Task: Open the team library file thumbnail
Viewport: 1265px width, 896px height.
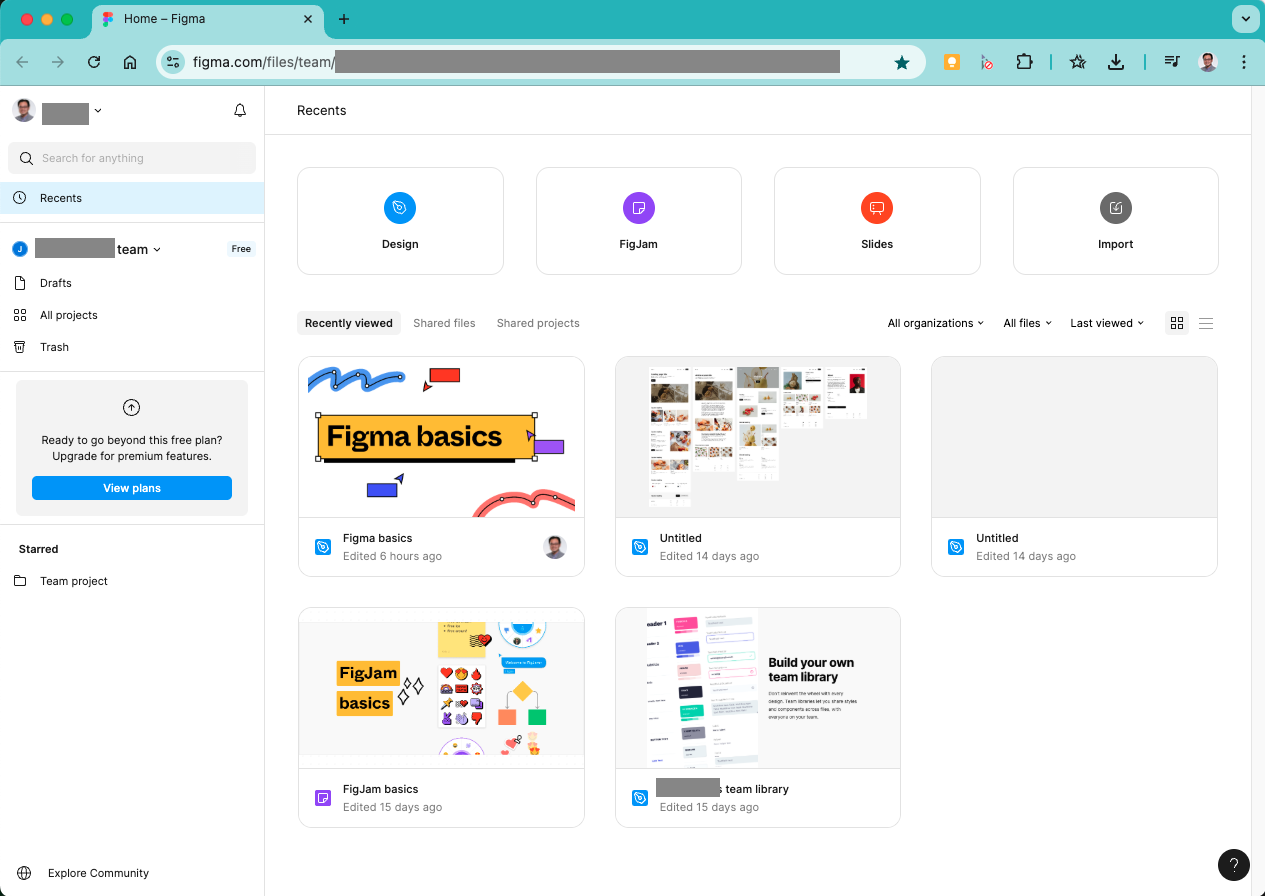Action: coord(758,688)
